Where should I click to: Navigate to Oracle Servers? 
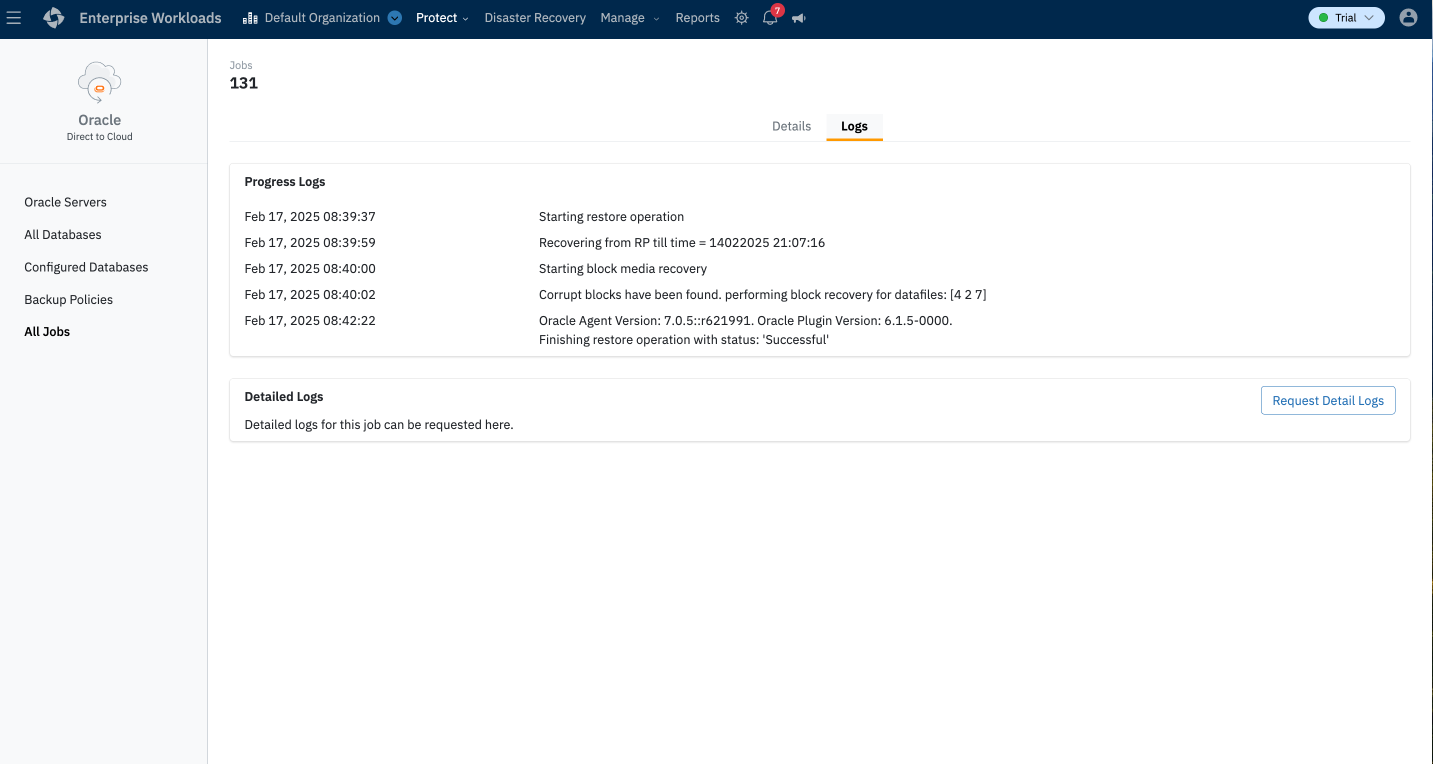tap(65, 202)
